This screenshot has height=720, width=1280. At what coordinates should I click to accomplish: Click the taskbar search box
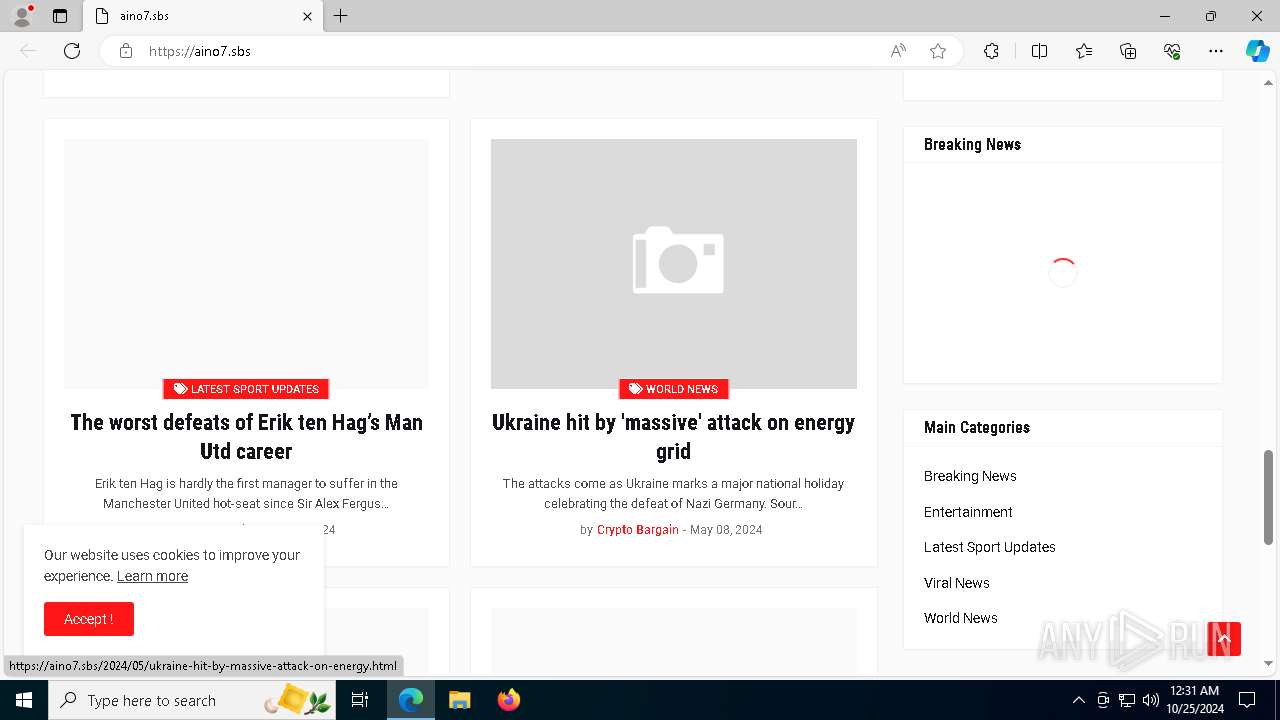click(x=192, y=700)
